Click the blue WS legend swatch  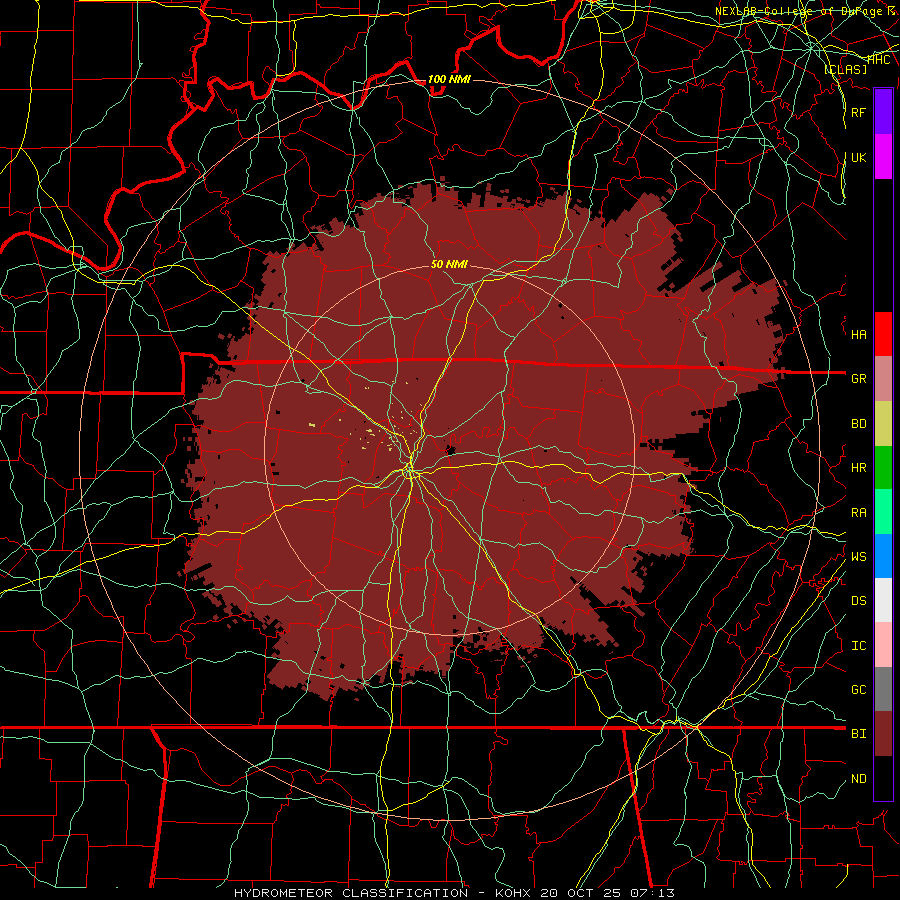883,556
